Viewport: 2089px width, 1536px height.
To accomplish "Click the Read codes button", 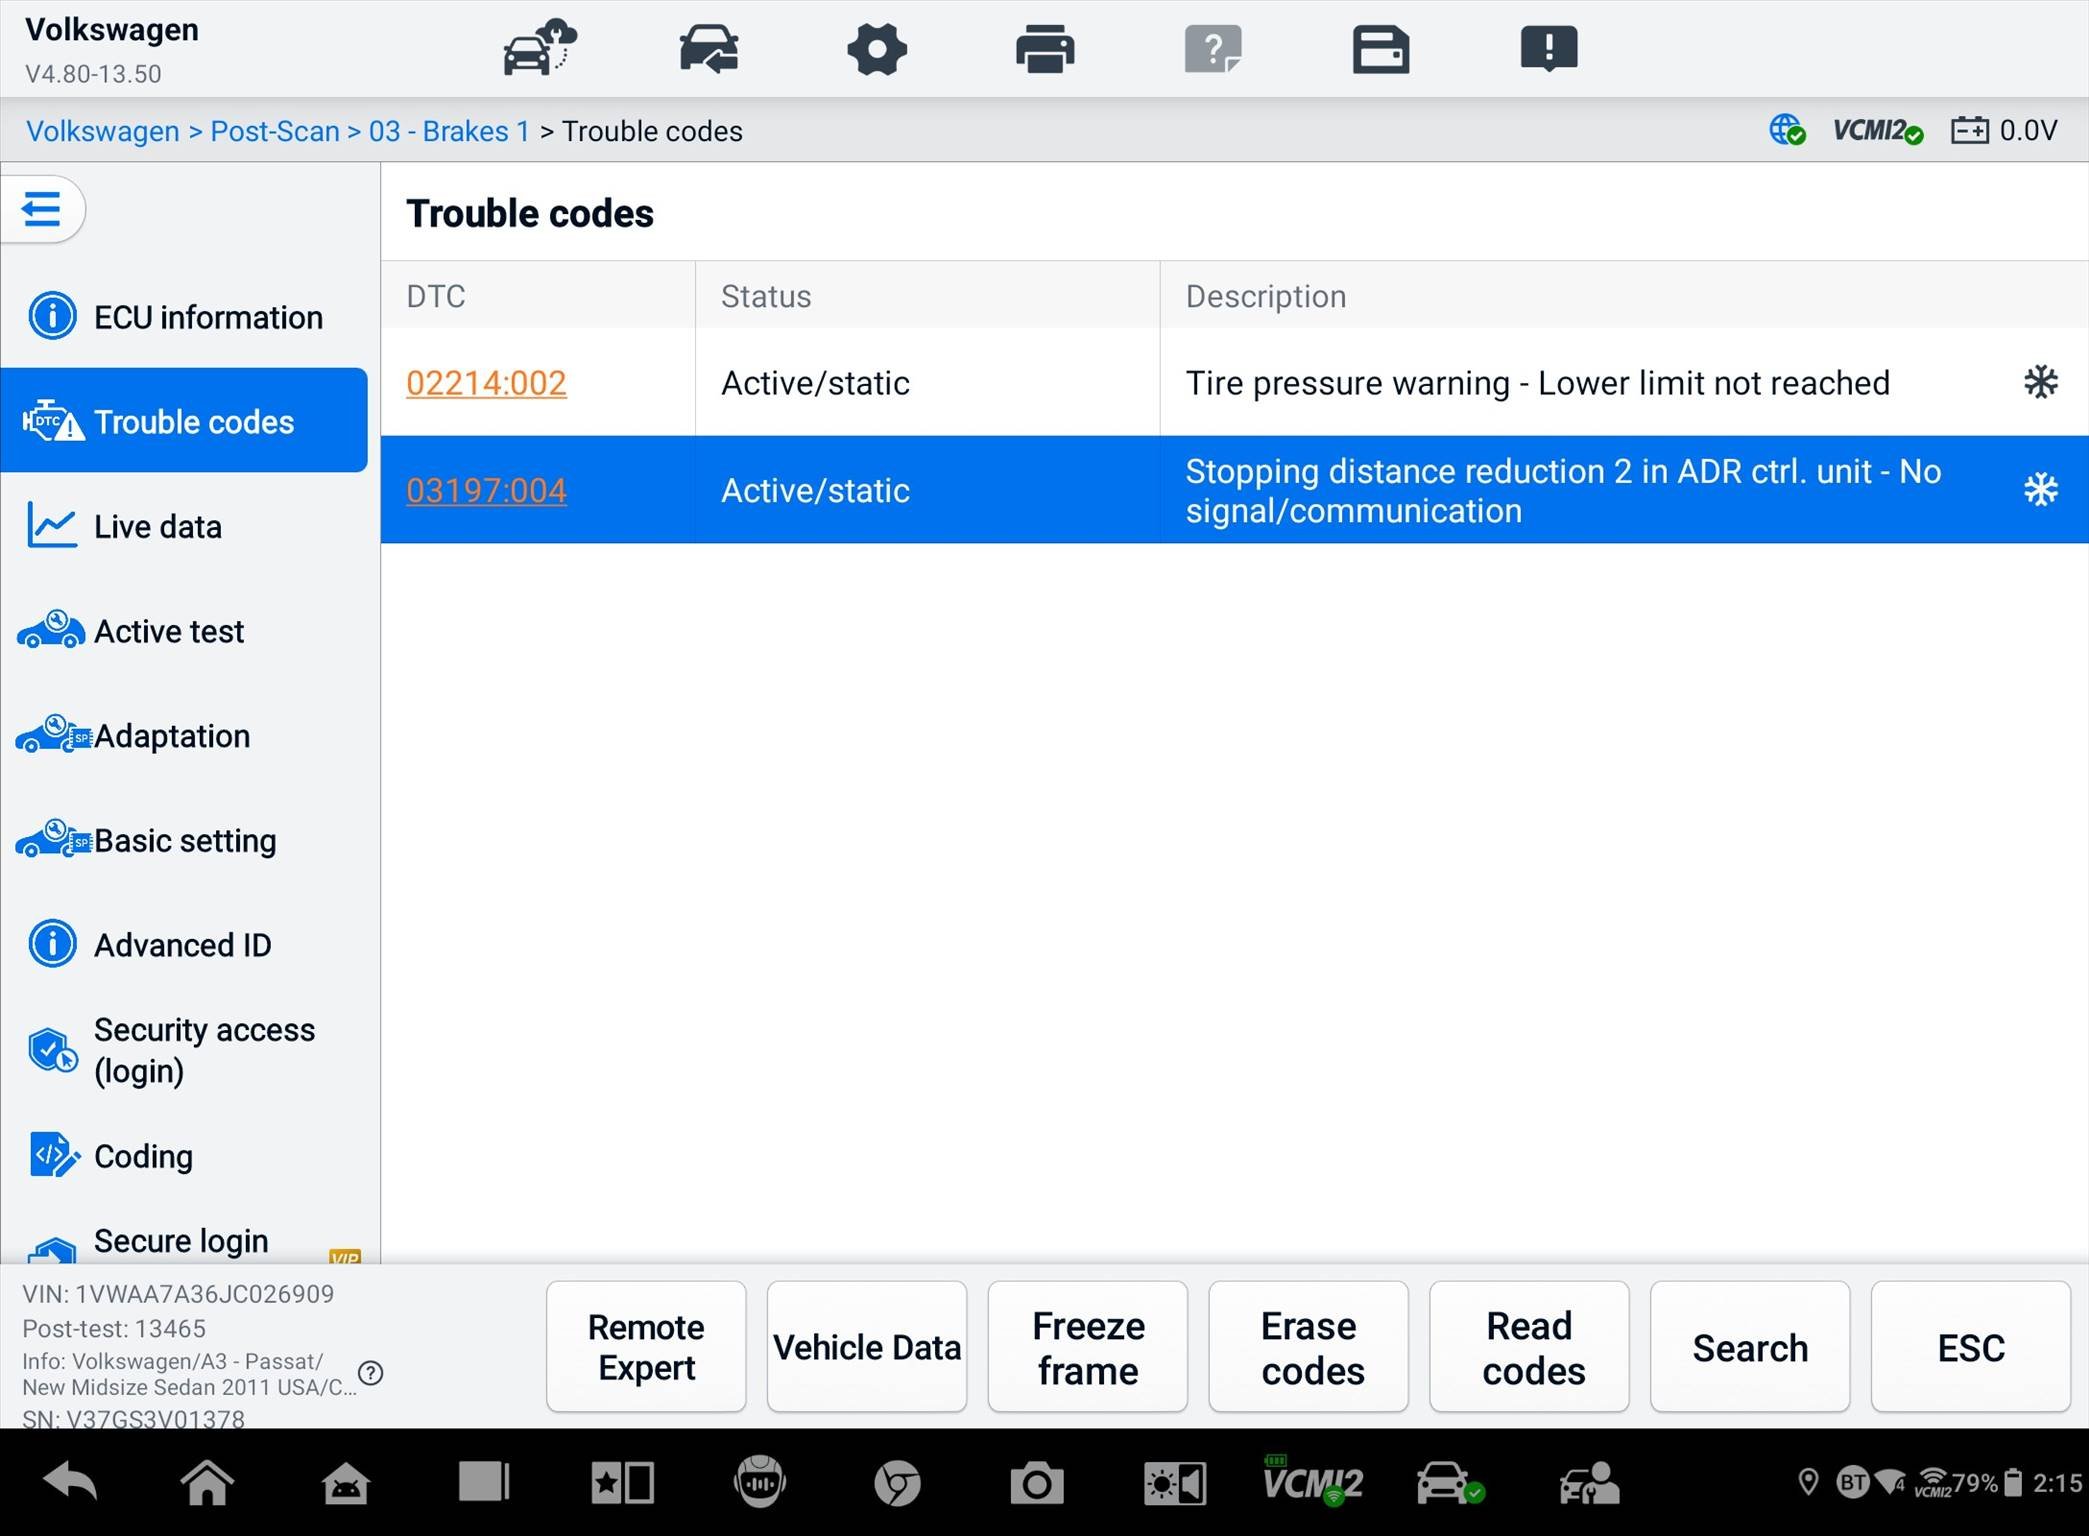I will pyautogui.click(x=1530, y=1346).
